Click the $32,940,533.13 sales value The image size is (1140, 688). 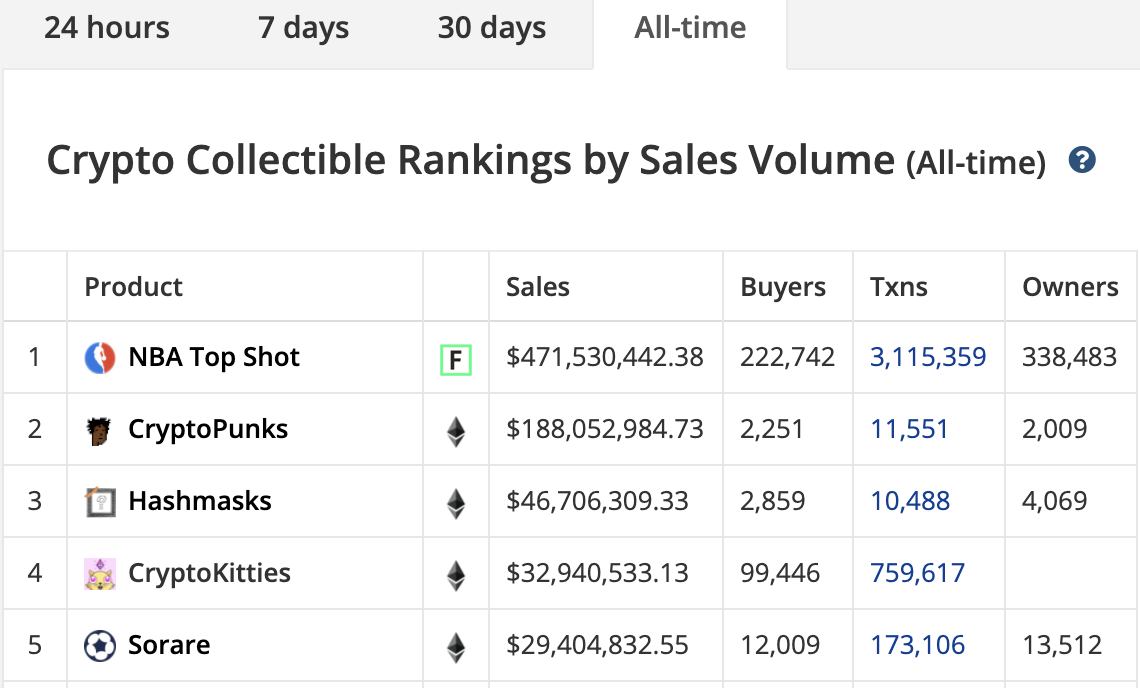click(597, 573)
